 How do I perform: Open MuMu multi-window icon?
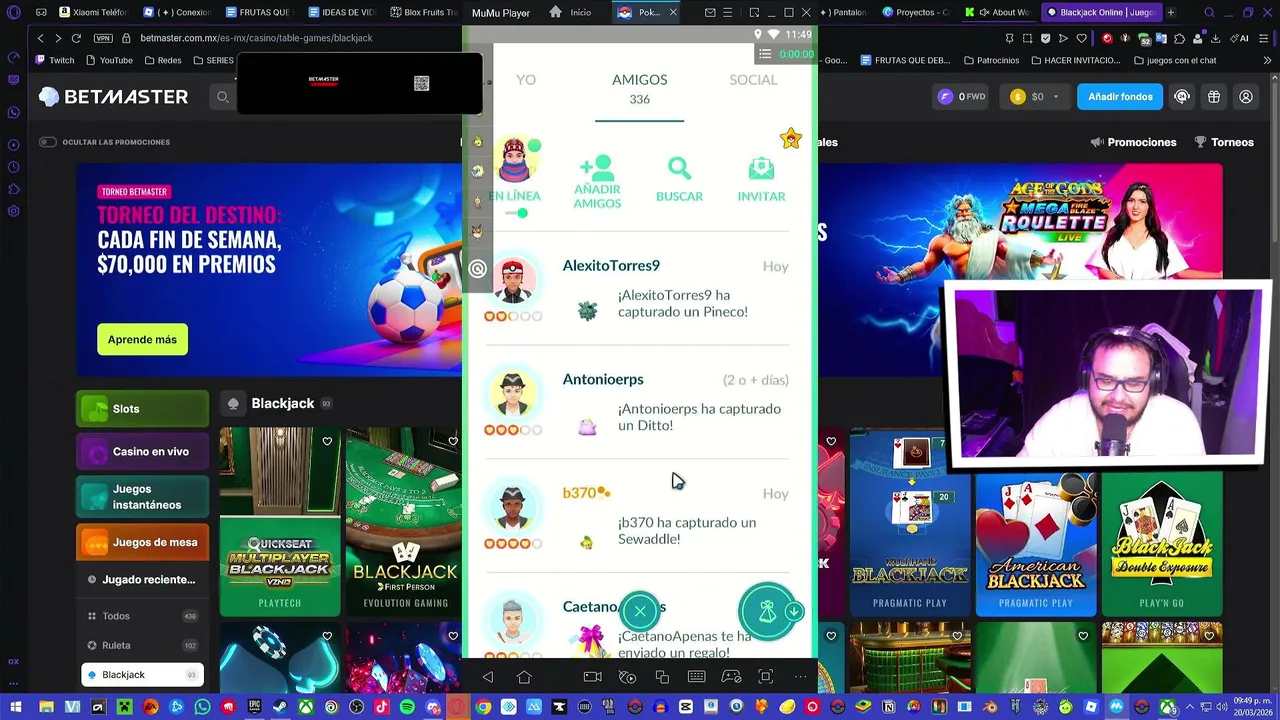662,677
